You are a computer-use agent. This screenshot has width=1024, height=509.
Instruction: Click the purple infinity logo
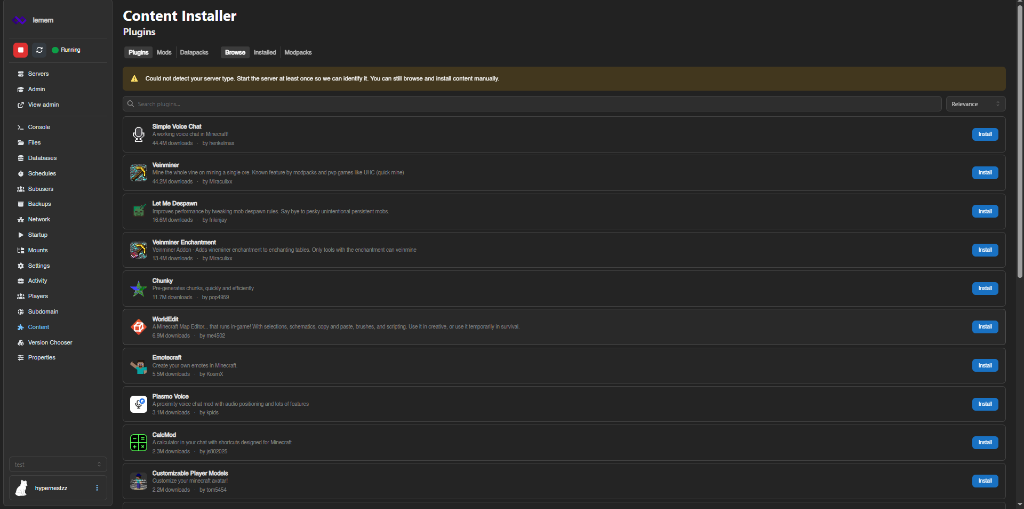tap(19, 20)
